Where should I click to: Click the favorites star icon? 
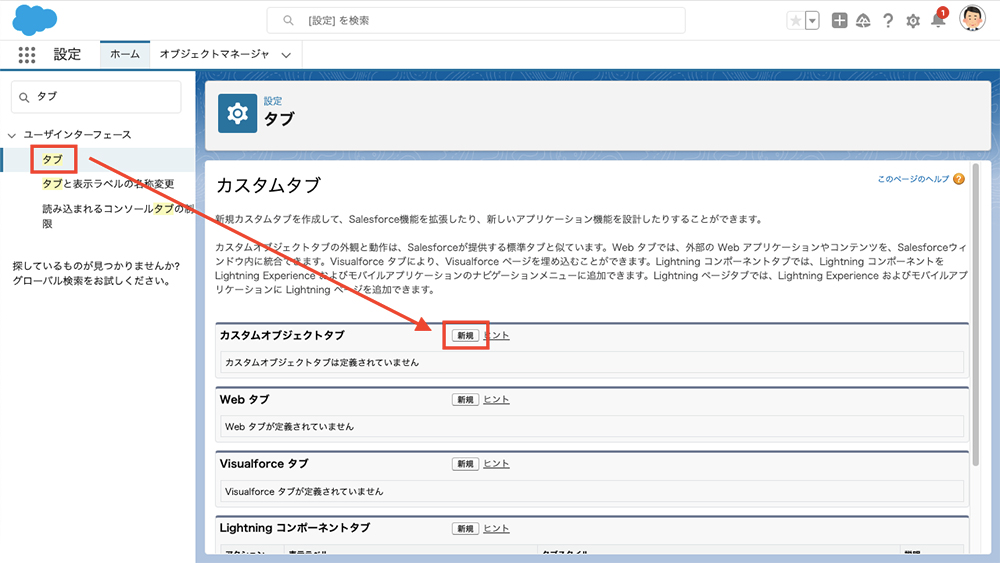pos(796,21)
